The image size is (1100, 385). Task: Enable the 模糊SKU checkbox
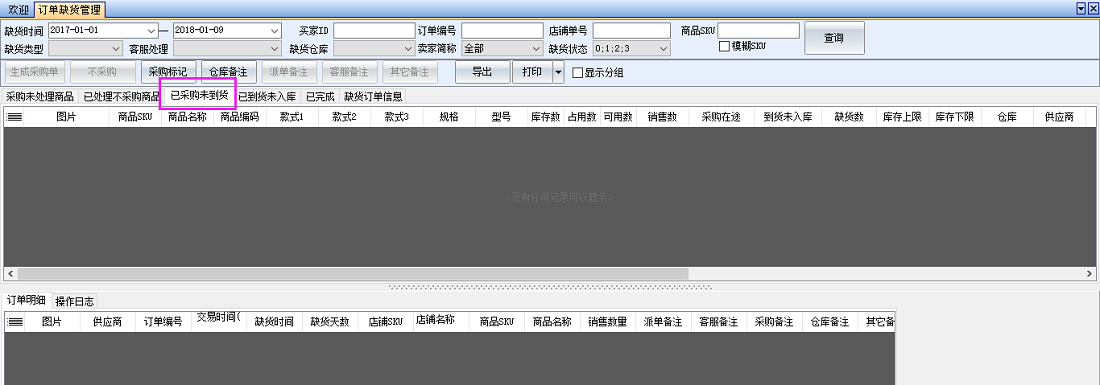(x=725, y=46)
